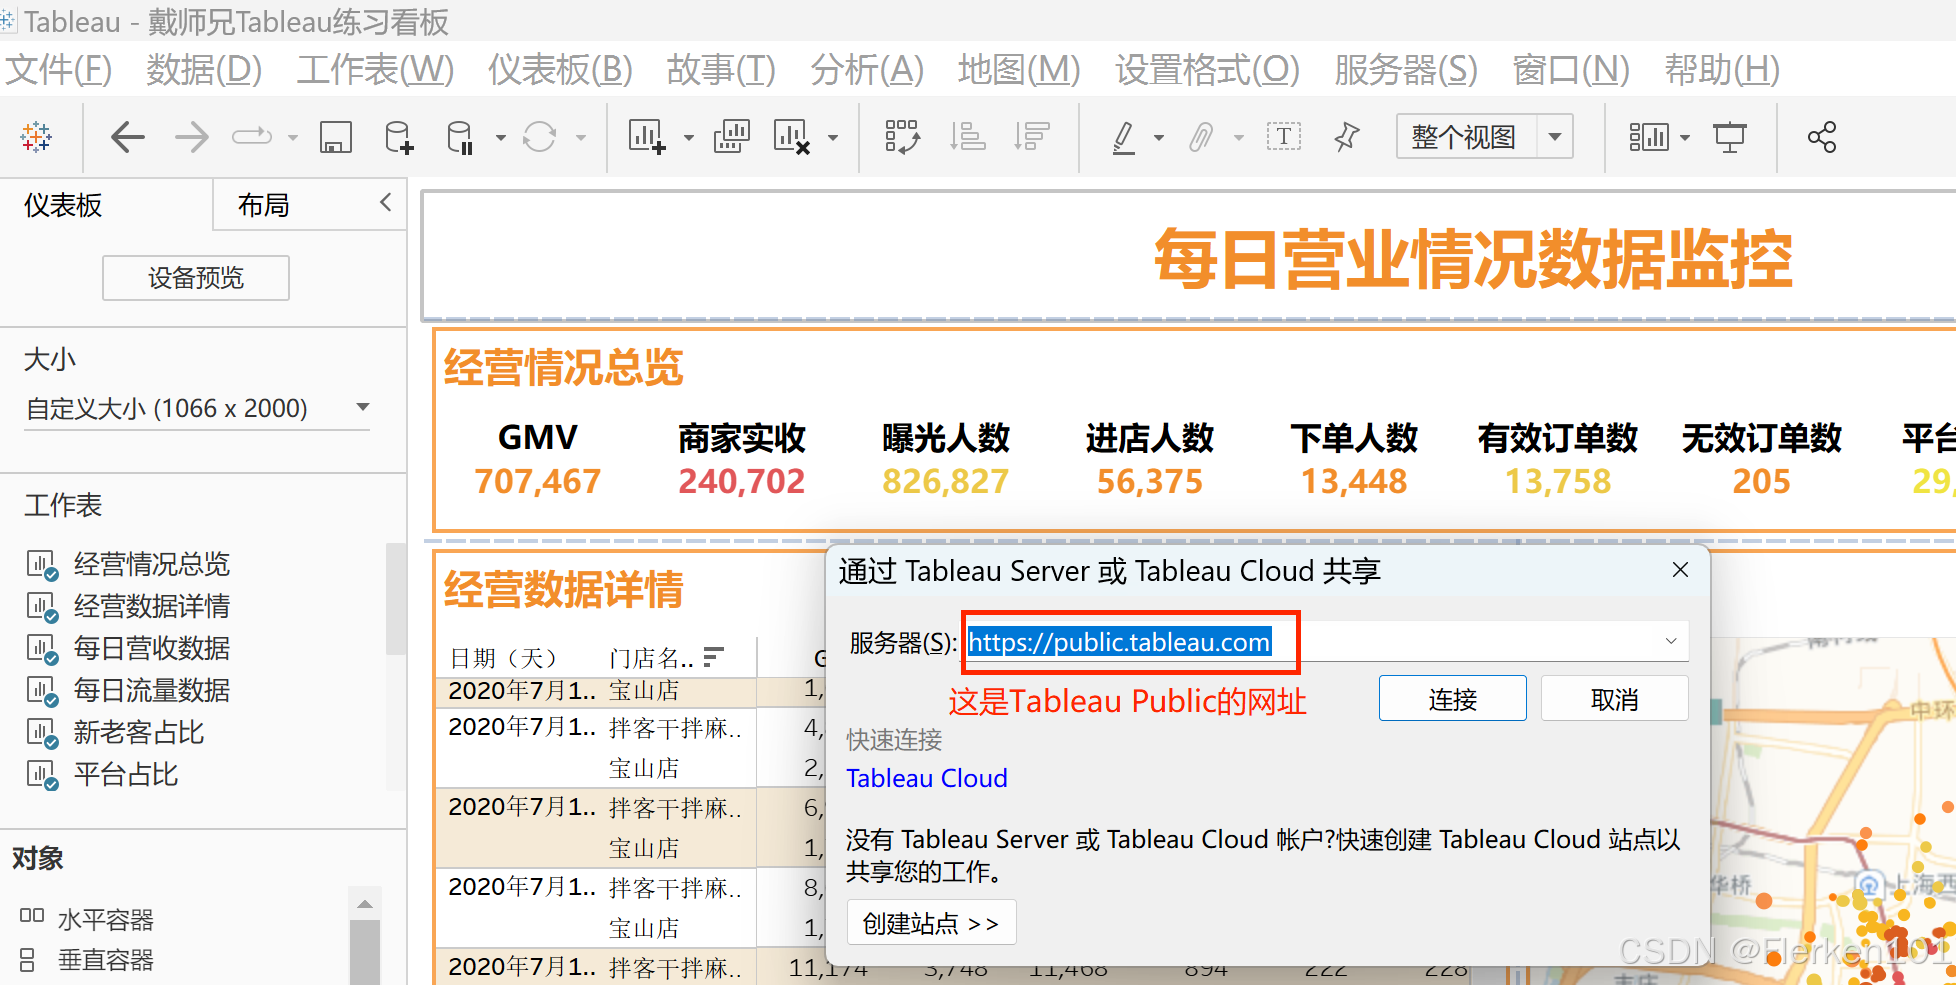Click the group members paperclip icon
The width and height of the screenshot is (1956, 985).
tap(1201, 137)
